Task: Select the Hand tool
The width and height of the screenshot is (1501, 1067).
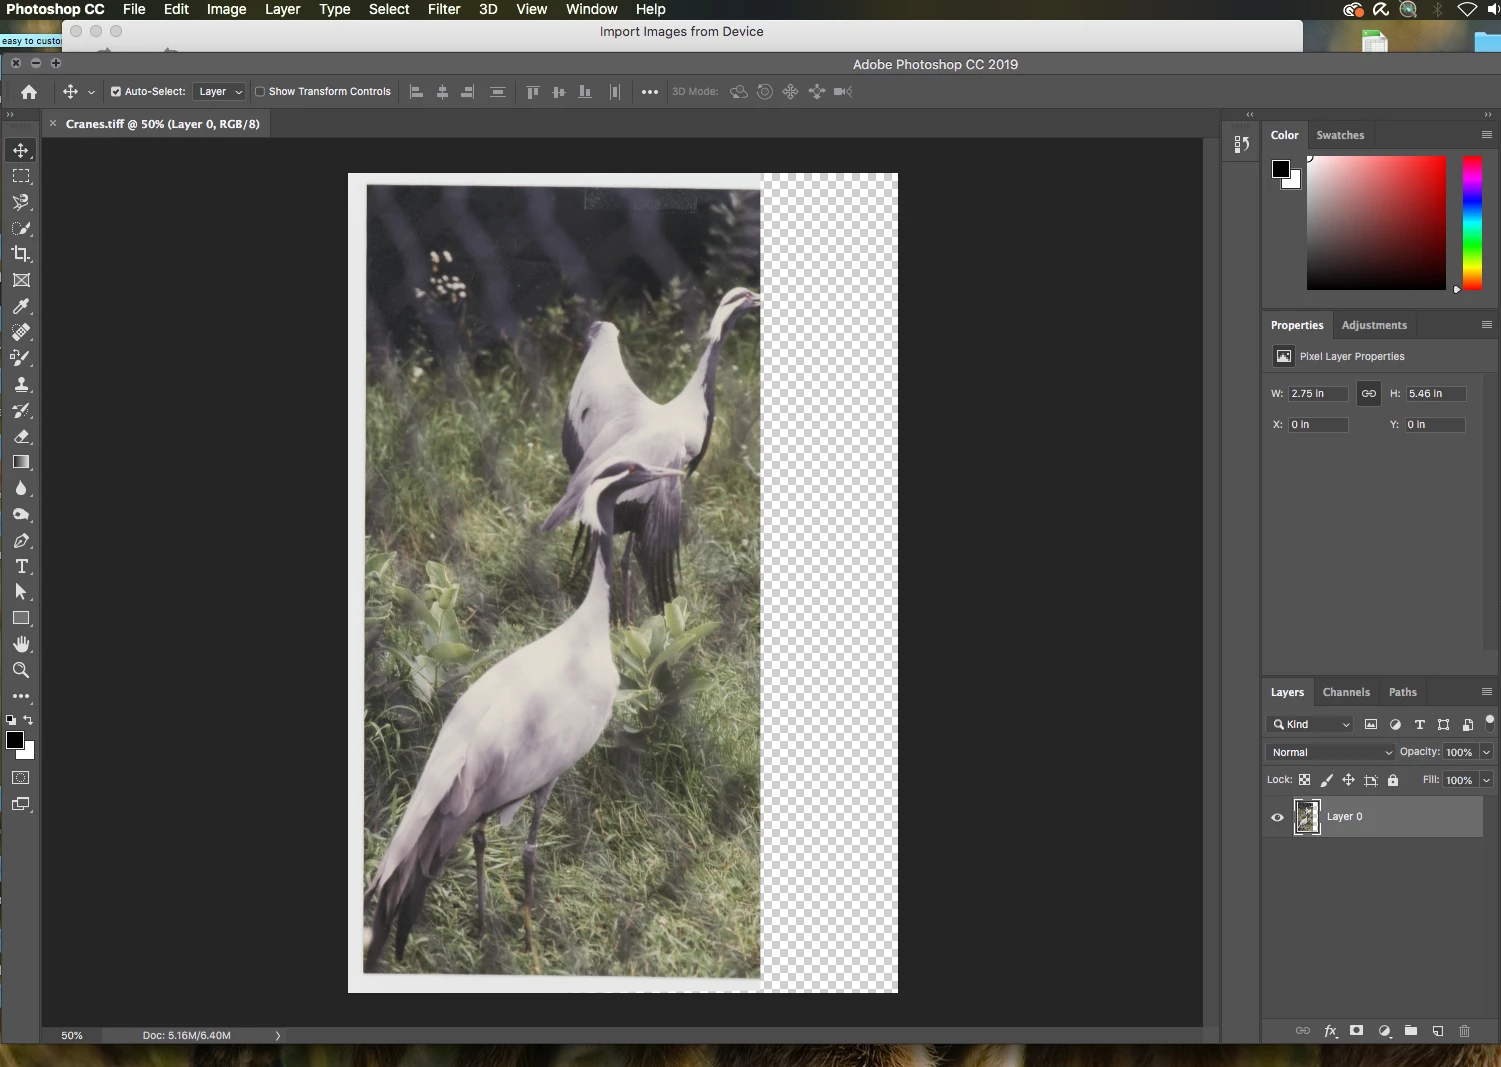Action: (x=21, y=644)
